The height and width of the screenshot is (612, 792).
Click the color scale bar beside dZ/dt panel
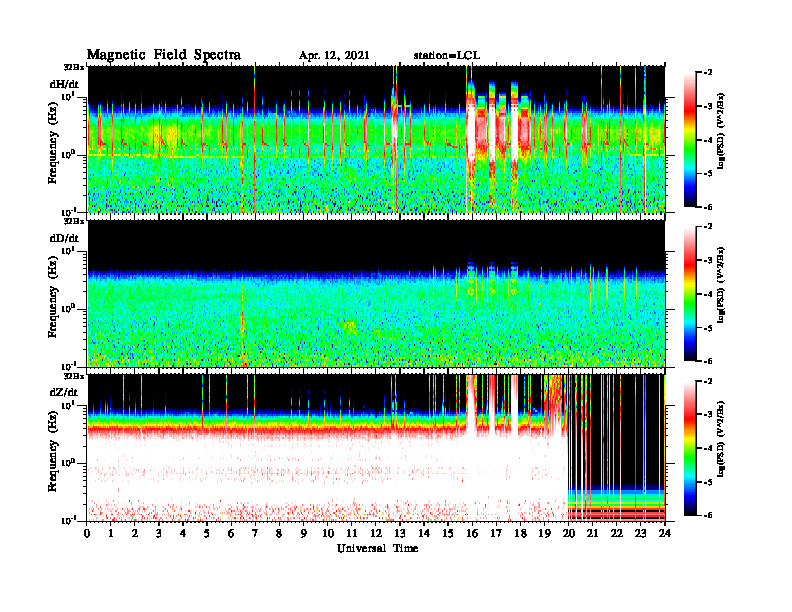pos(690,448)
